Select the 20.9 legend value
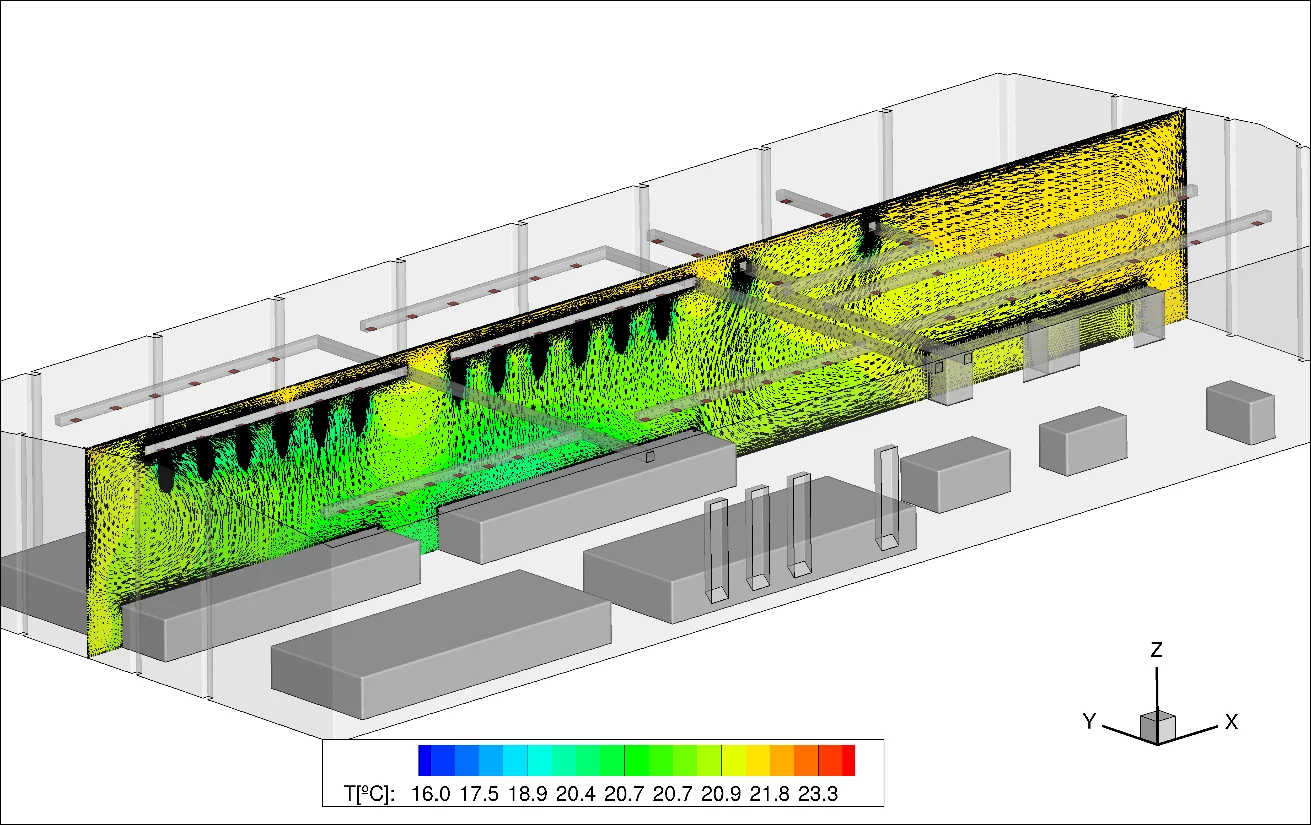 [x=722, y=795]
